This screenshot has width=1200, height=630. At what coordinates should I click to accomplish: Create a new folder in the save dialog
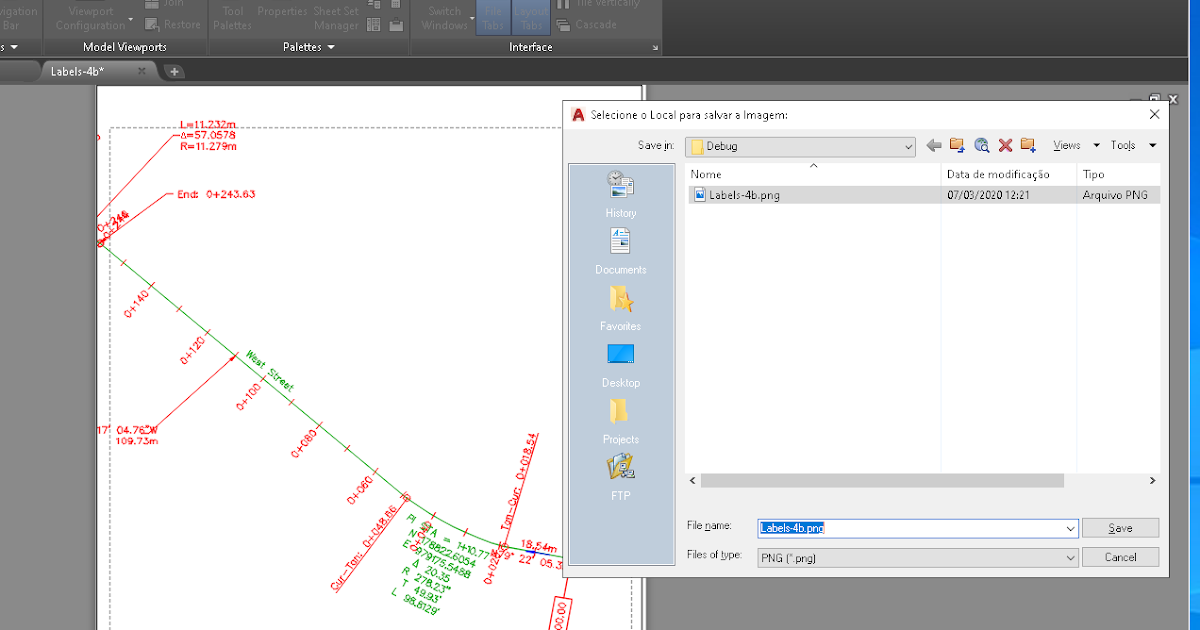1028,145
